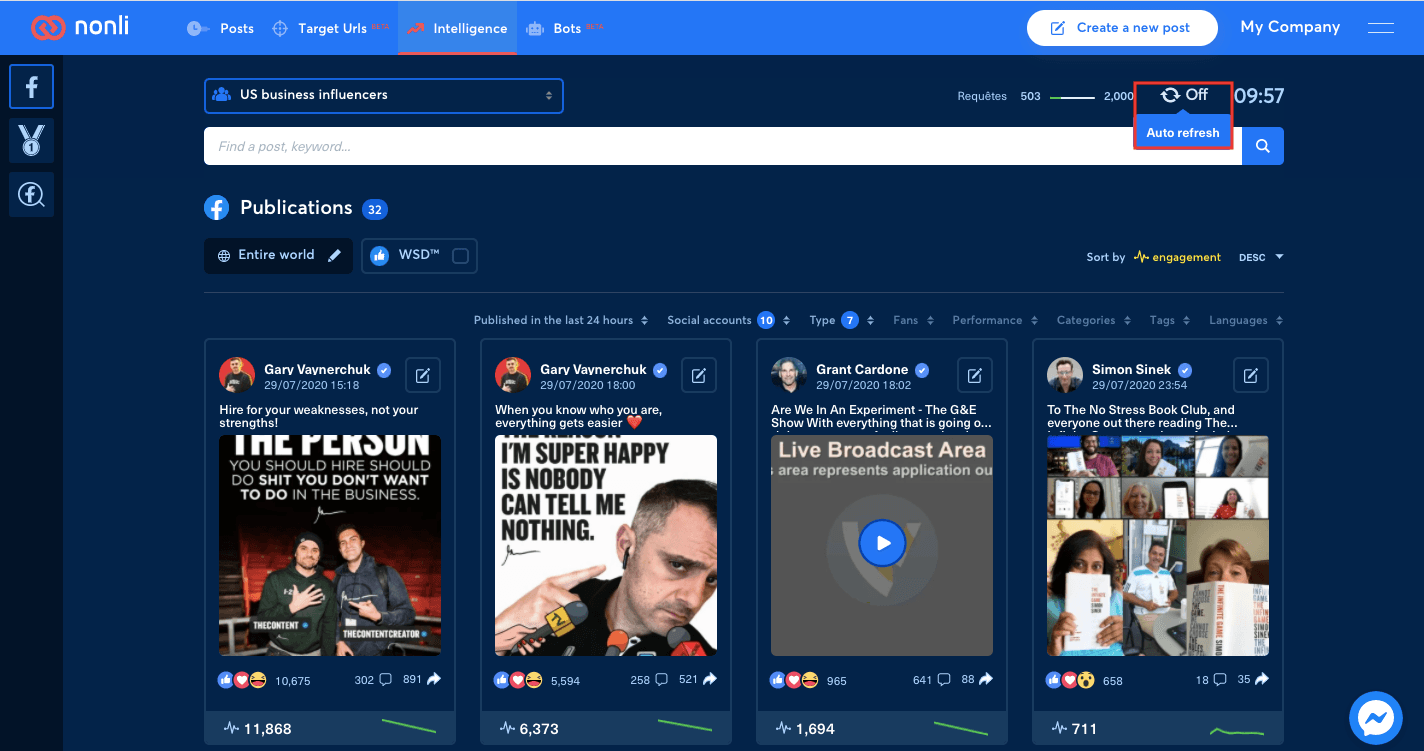1424x751 pixels.
Task: Select the Facebook icon in the left sidebar
Action: point(31,87)
